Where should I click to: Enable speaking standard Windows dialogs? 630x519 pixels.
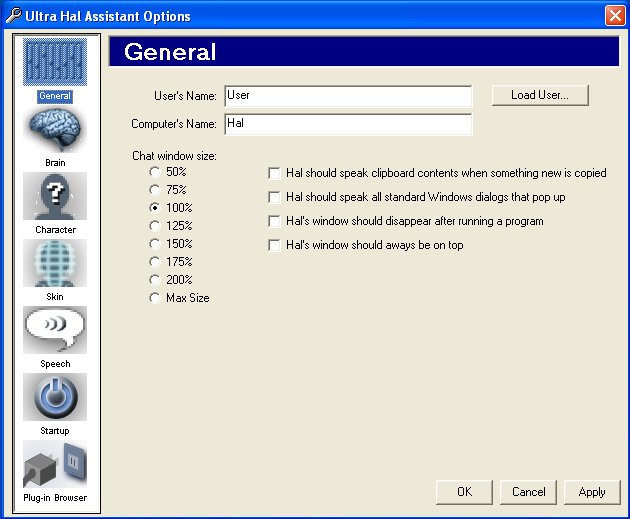tap(274, 197)
